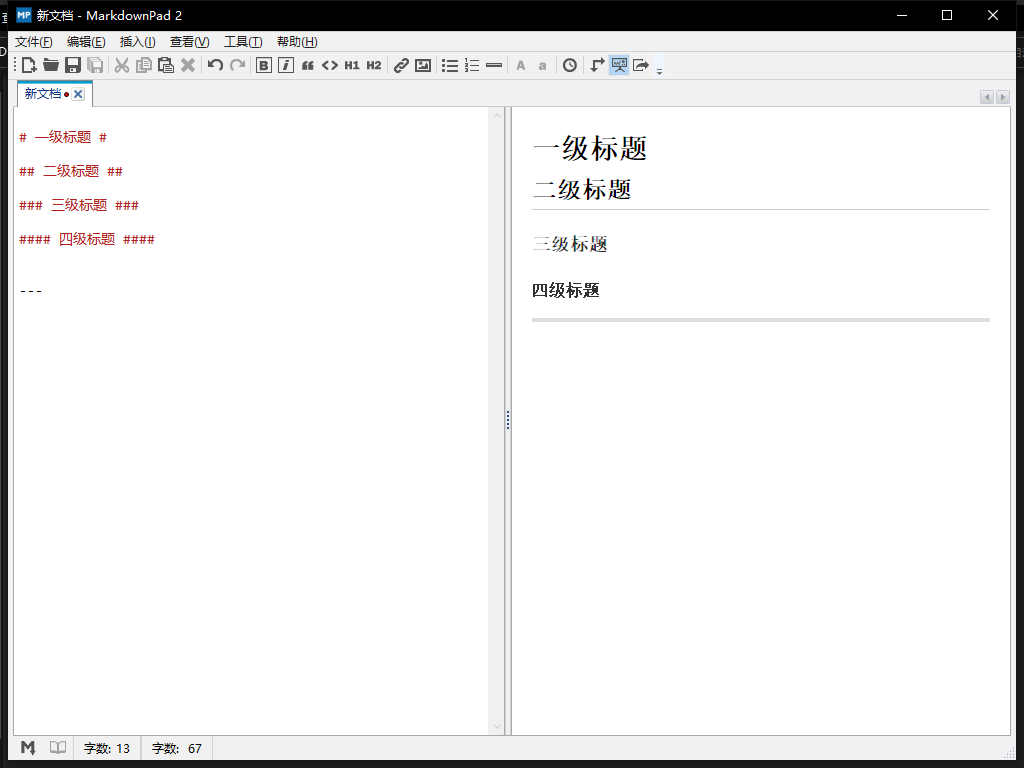Toggle the layout orientation arrow icon
The image size is (1024, 768).
tap(597, 66)
